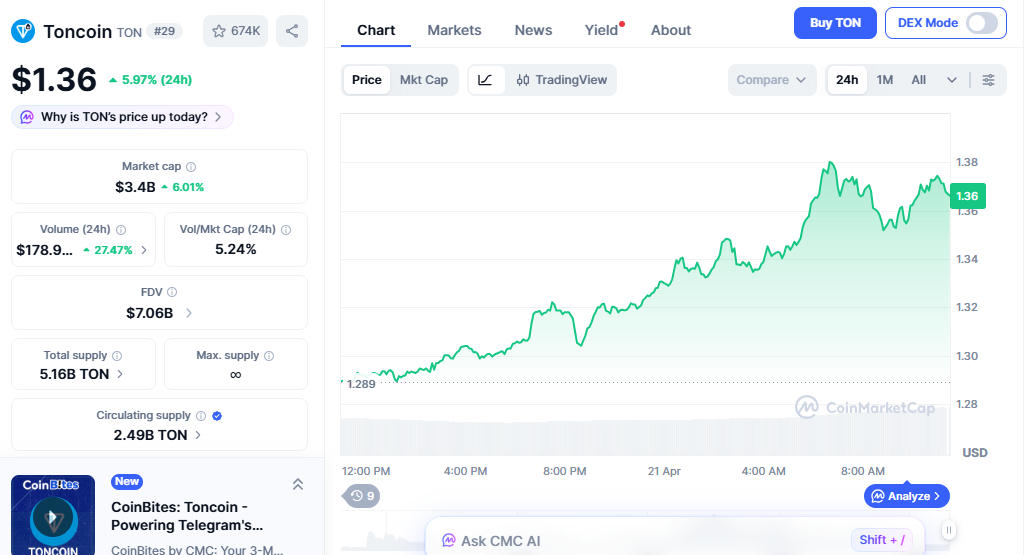
Task: Click the 5.16B TON total supply value
Action: pyautogui.click(x=74, y=374)
